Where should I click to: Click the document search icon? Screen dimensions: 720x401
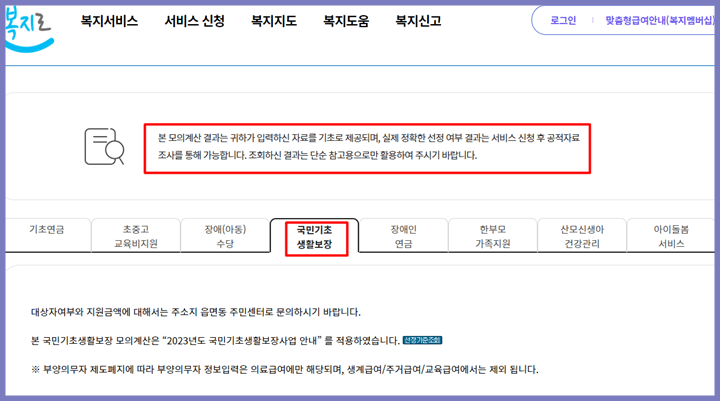(105, 147)
